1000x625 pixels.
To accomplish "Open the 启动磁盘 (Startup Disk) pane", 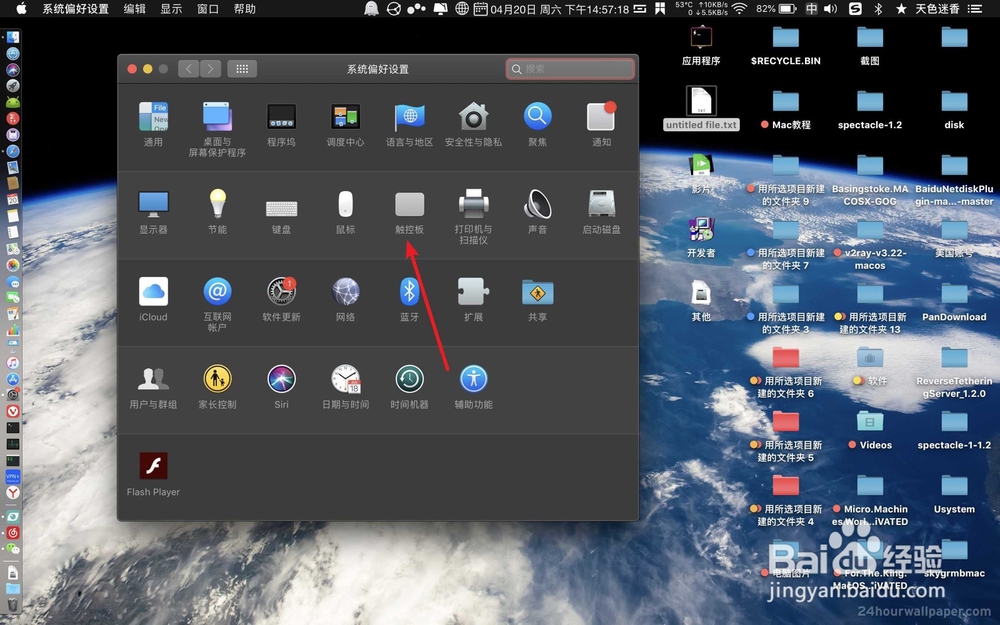I will [x=601, y=211].
